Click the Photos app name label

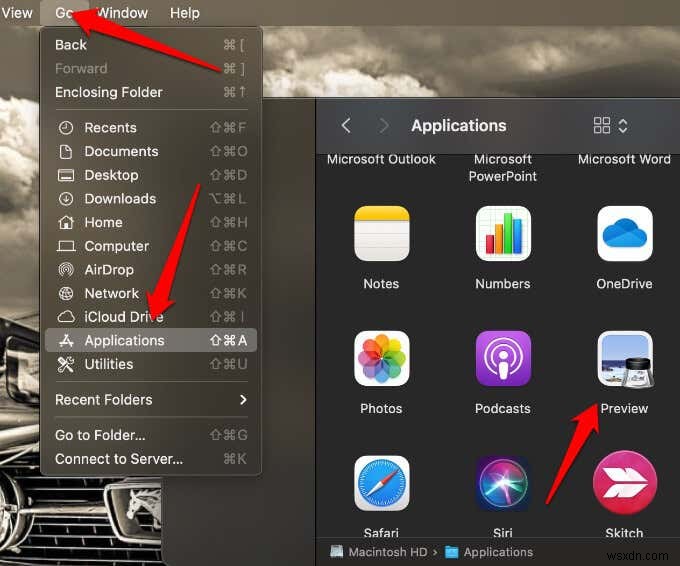pyautogui.click(x=381, y=409)
